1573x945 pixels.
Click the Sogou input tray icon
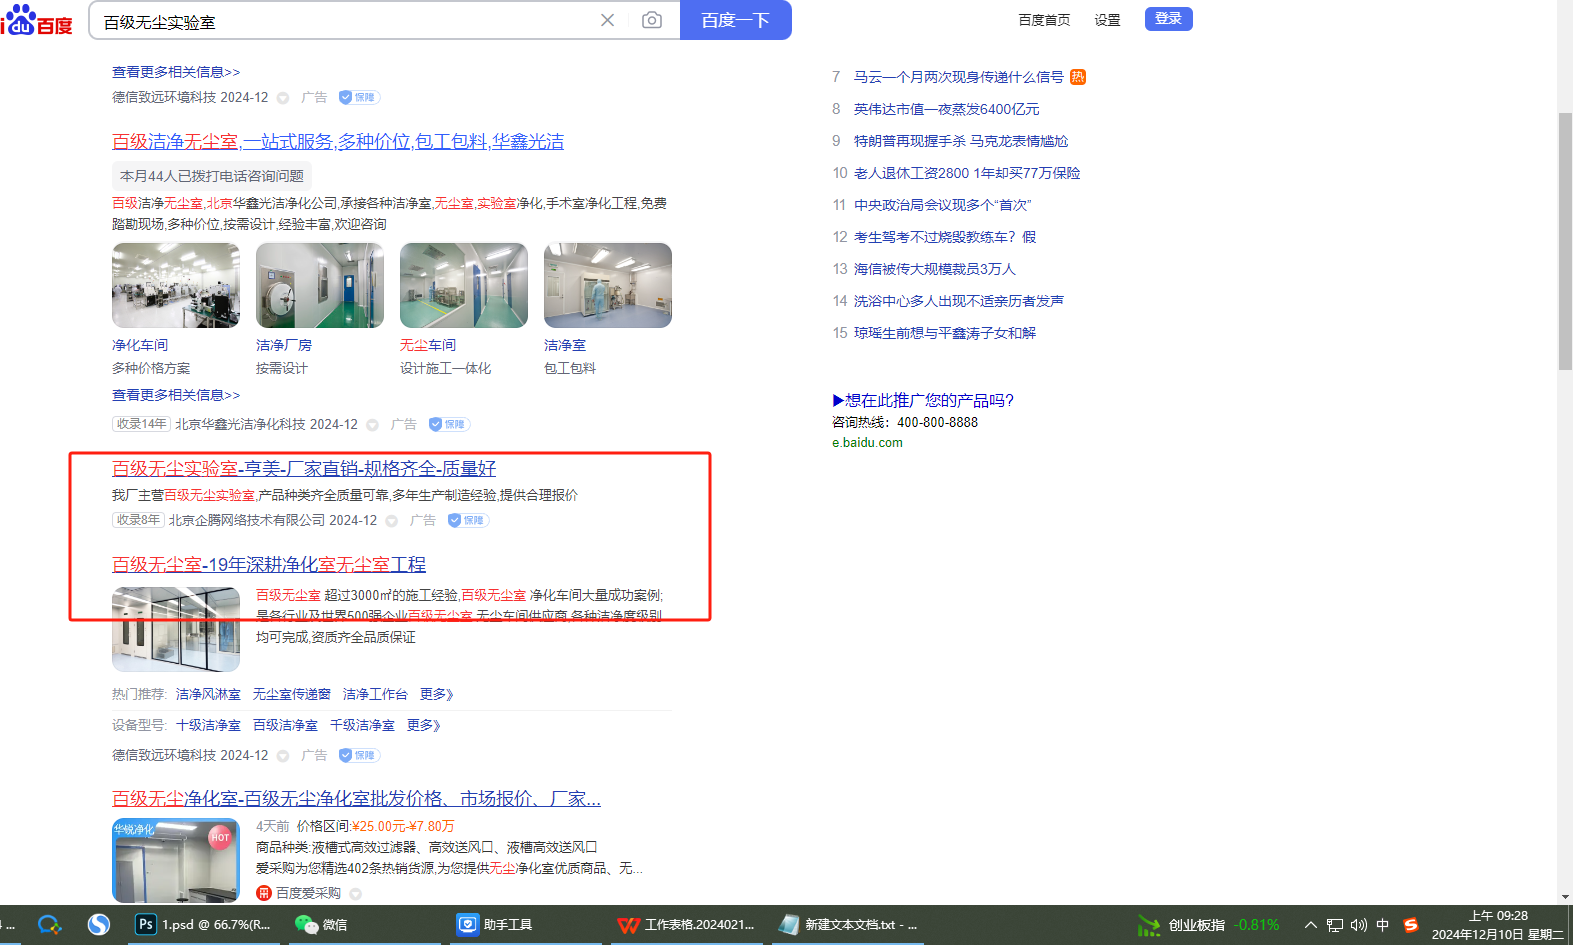pyautogui.click(x=1411, y=925)
